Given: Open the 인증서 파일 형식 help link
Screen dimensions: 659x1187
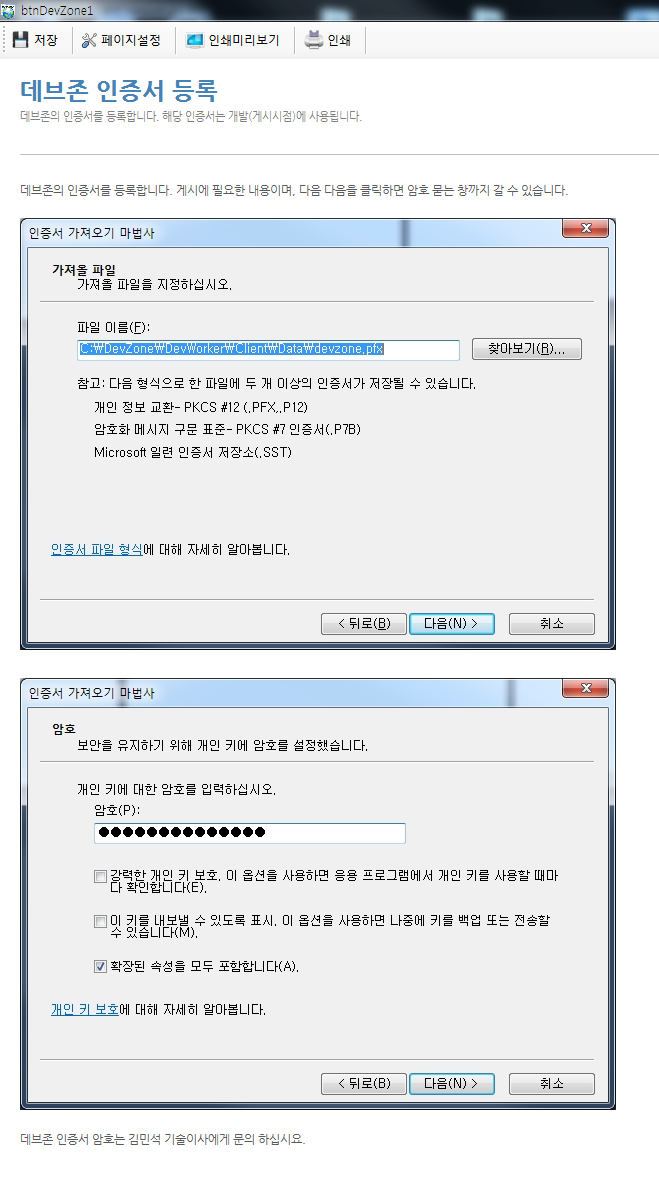Looking at the screenshot, I should [97, 549].
